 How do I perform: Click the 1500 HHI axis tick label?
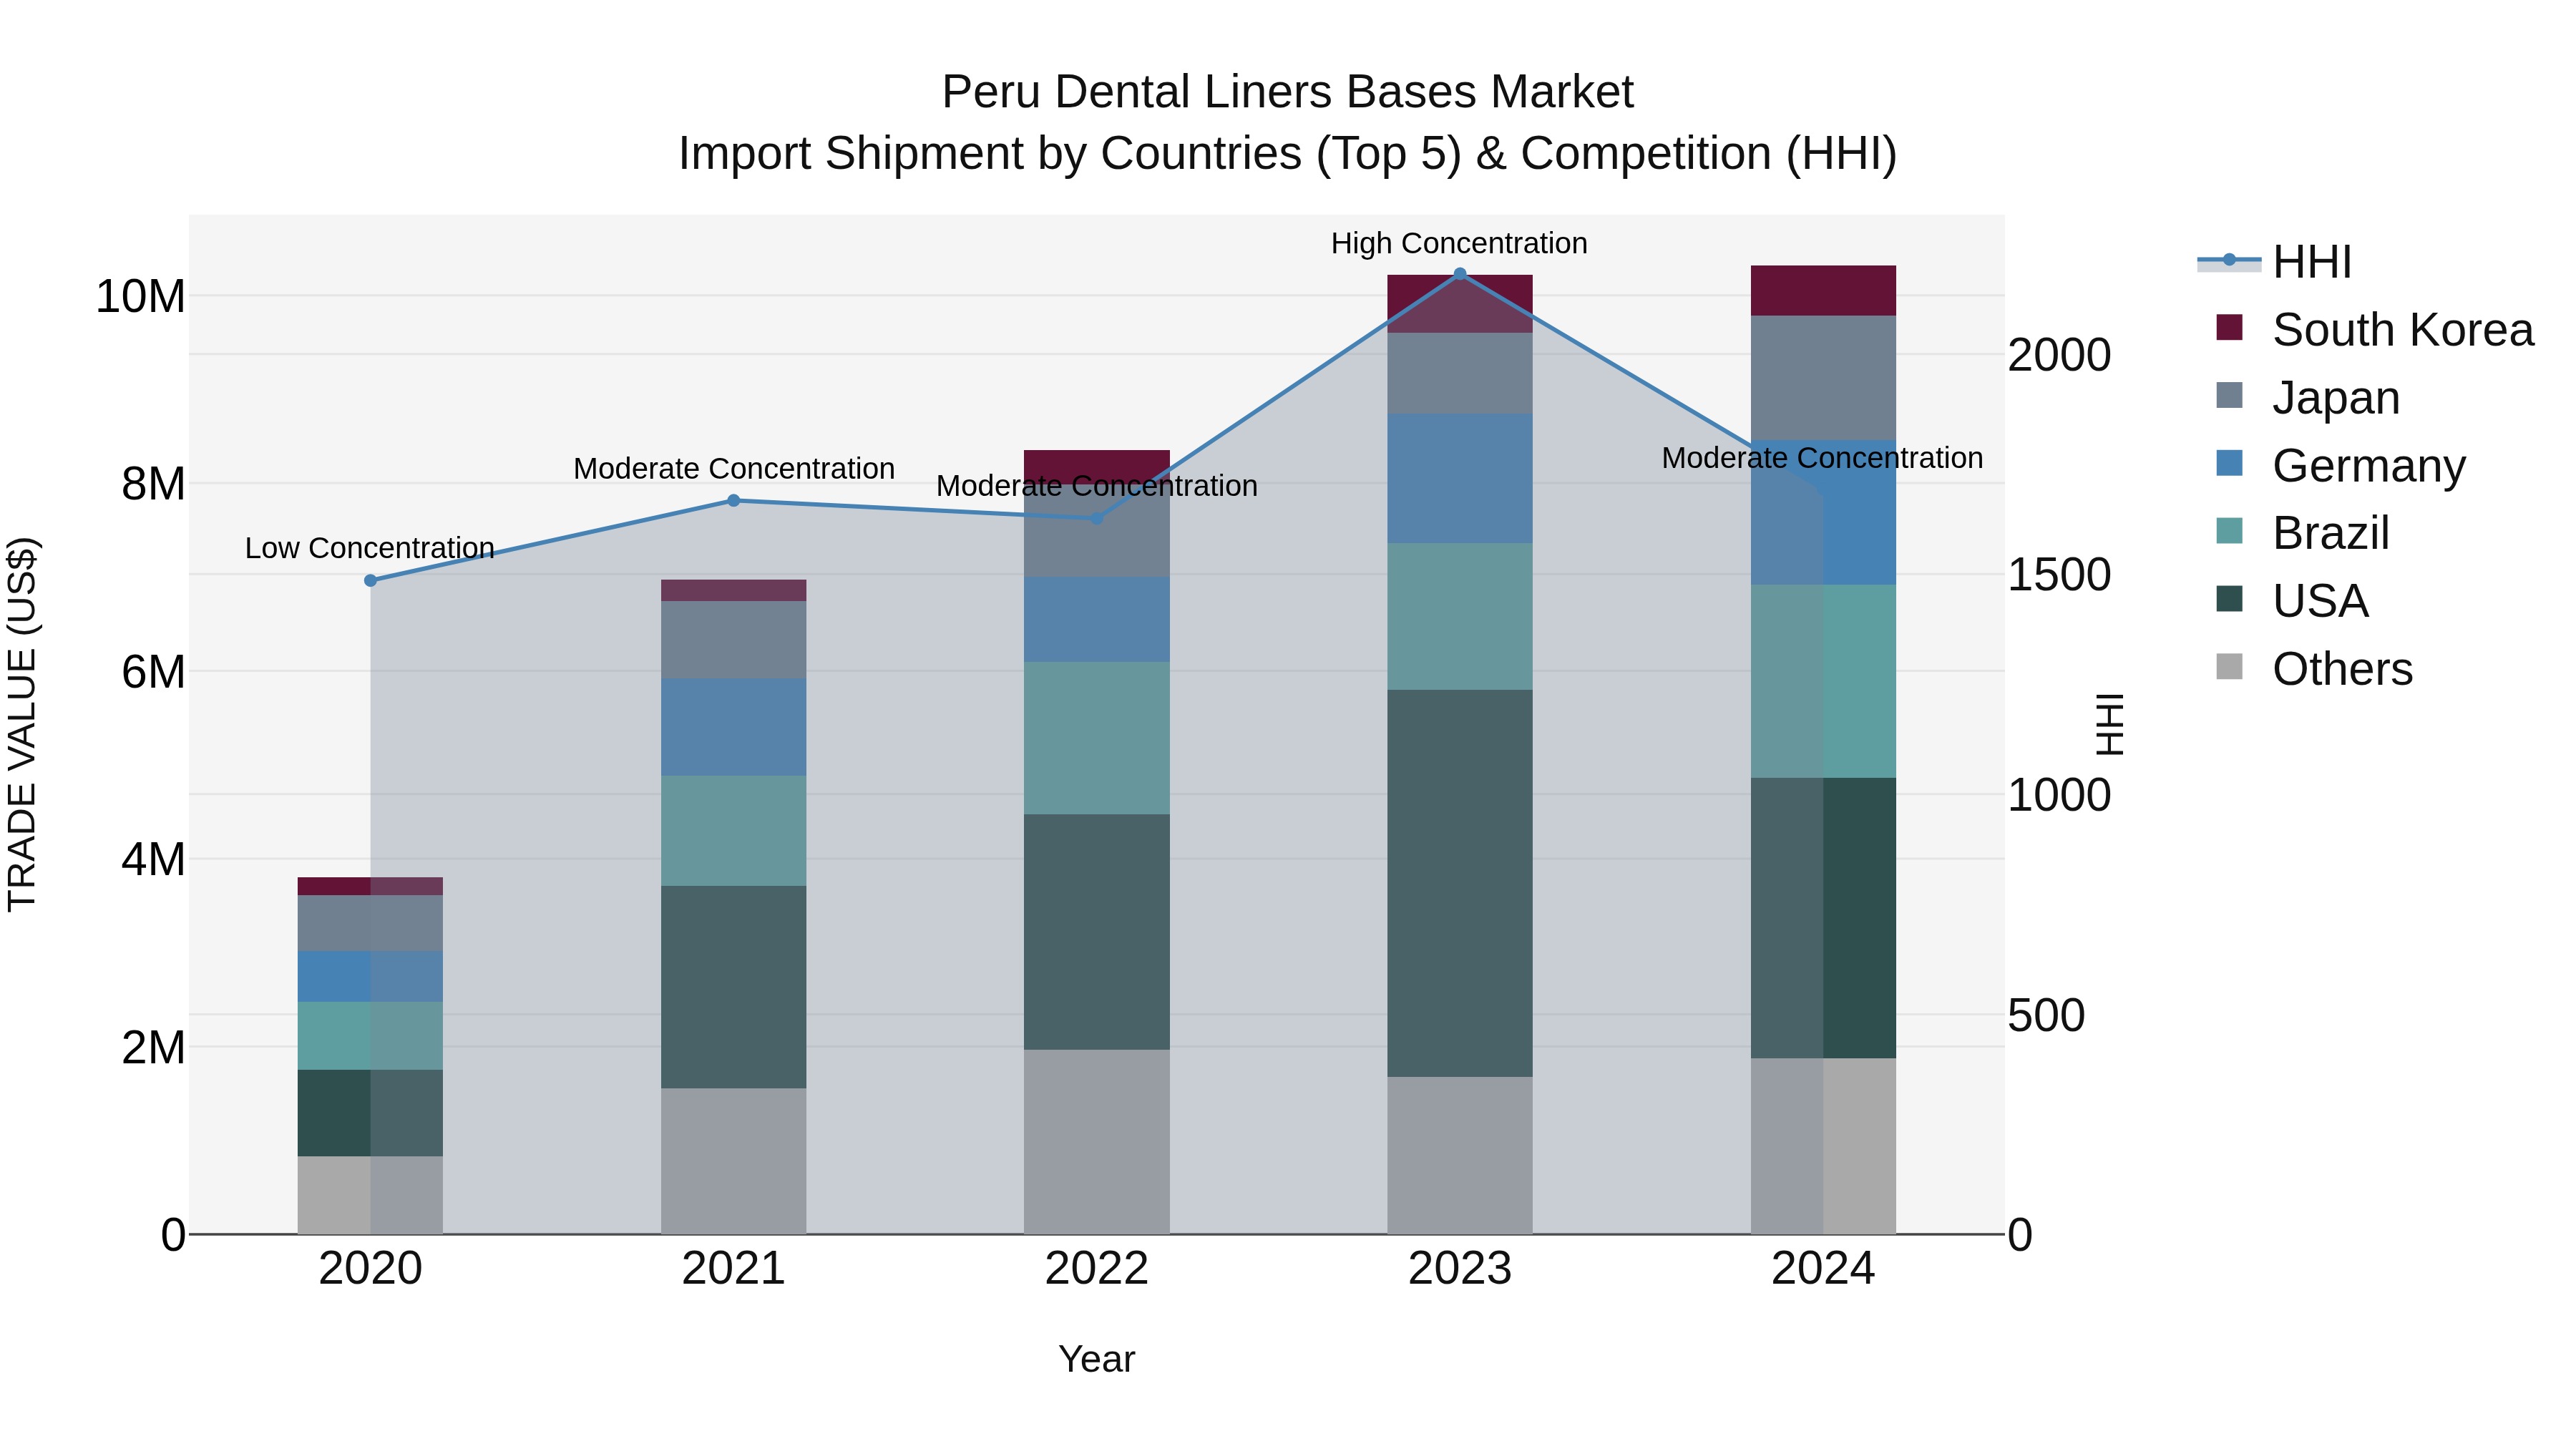[x=2059, y=575]
